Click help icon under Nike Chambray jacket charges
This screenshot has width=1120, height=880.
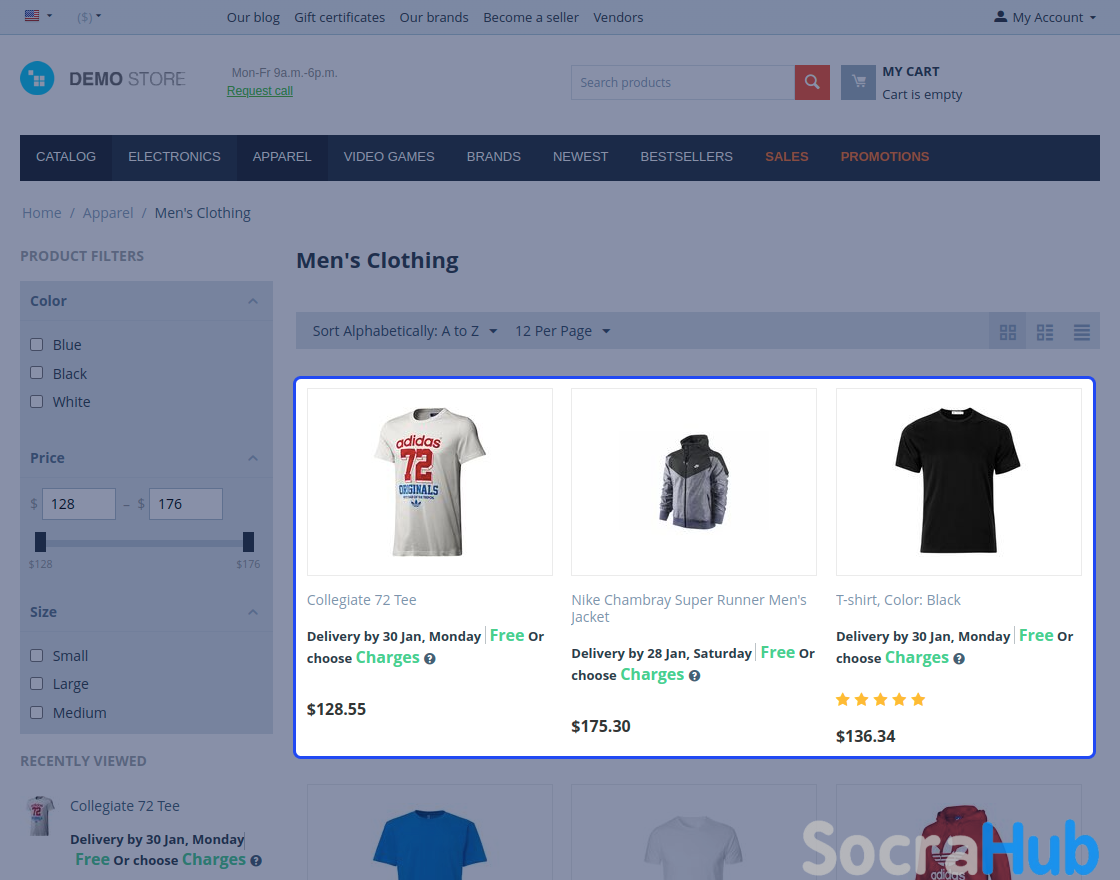click(694, 676)
